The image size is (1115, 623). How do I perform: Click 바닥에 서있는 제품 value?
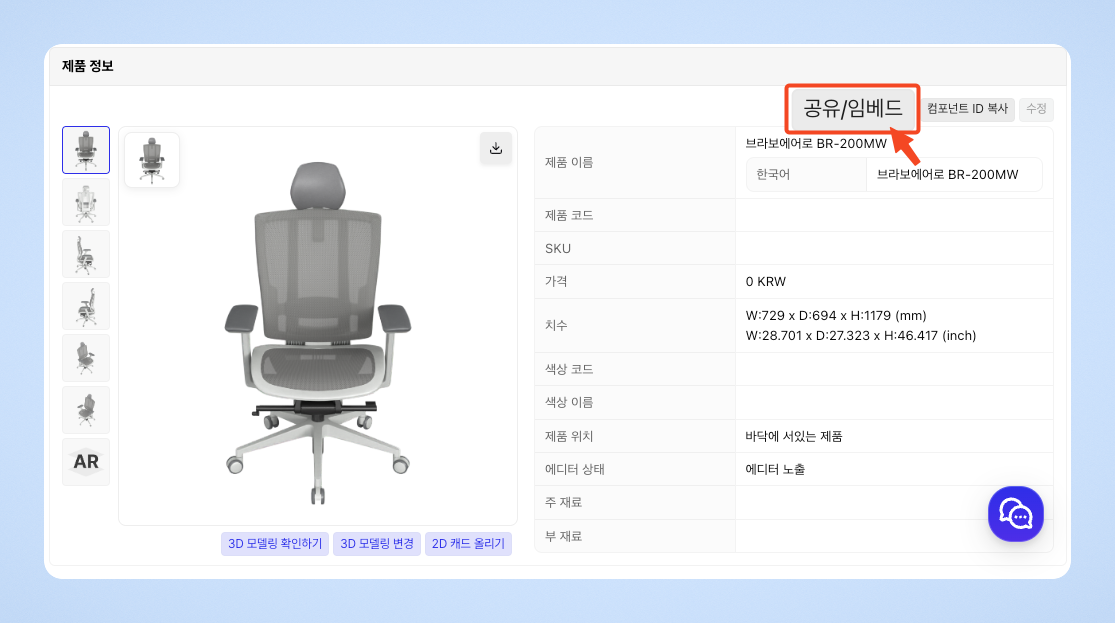794,436
